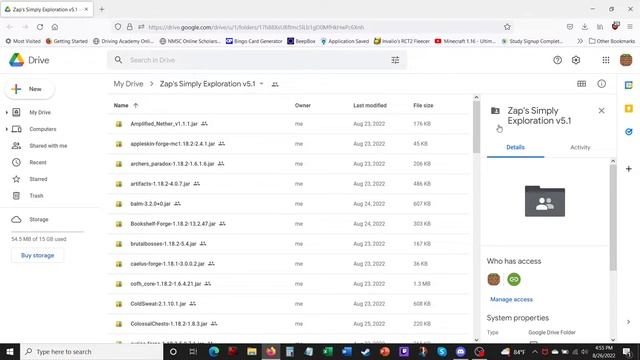
Task: Open Drive settings gear
Action: point(576,60)
